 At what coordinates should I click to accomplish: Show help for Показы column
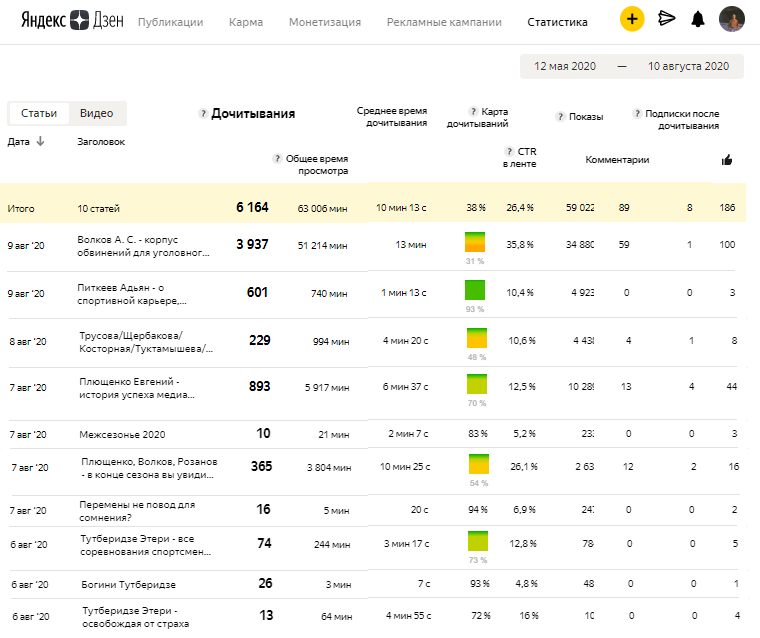[560, 116]
